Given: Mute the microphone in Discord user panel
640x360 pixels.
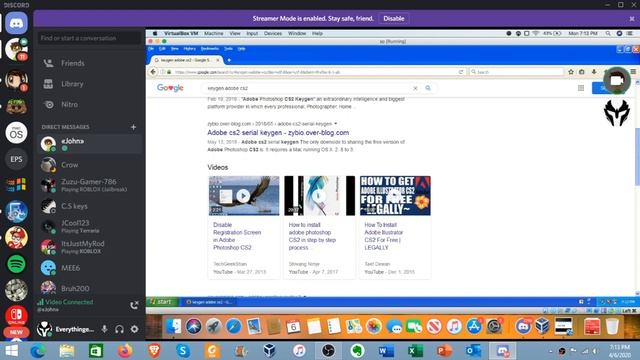Looking at the screenshot, I should (x=104, y=329).
